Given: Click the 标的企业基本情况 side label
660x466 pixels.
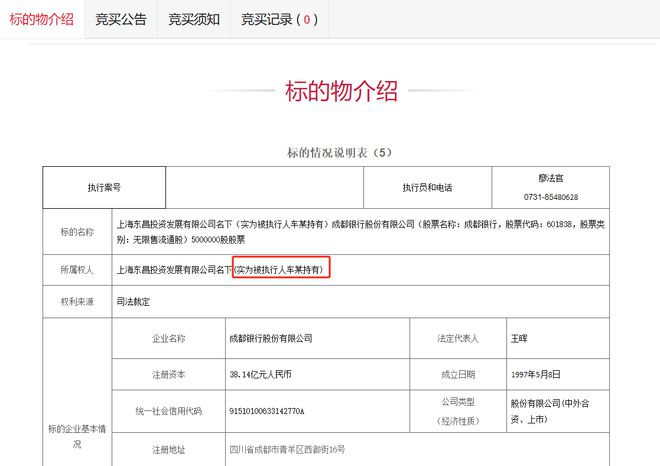Looking at the screenshot, I should pos(77,436).
